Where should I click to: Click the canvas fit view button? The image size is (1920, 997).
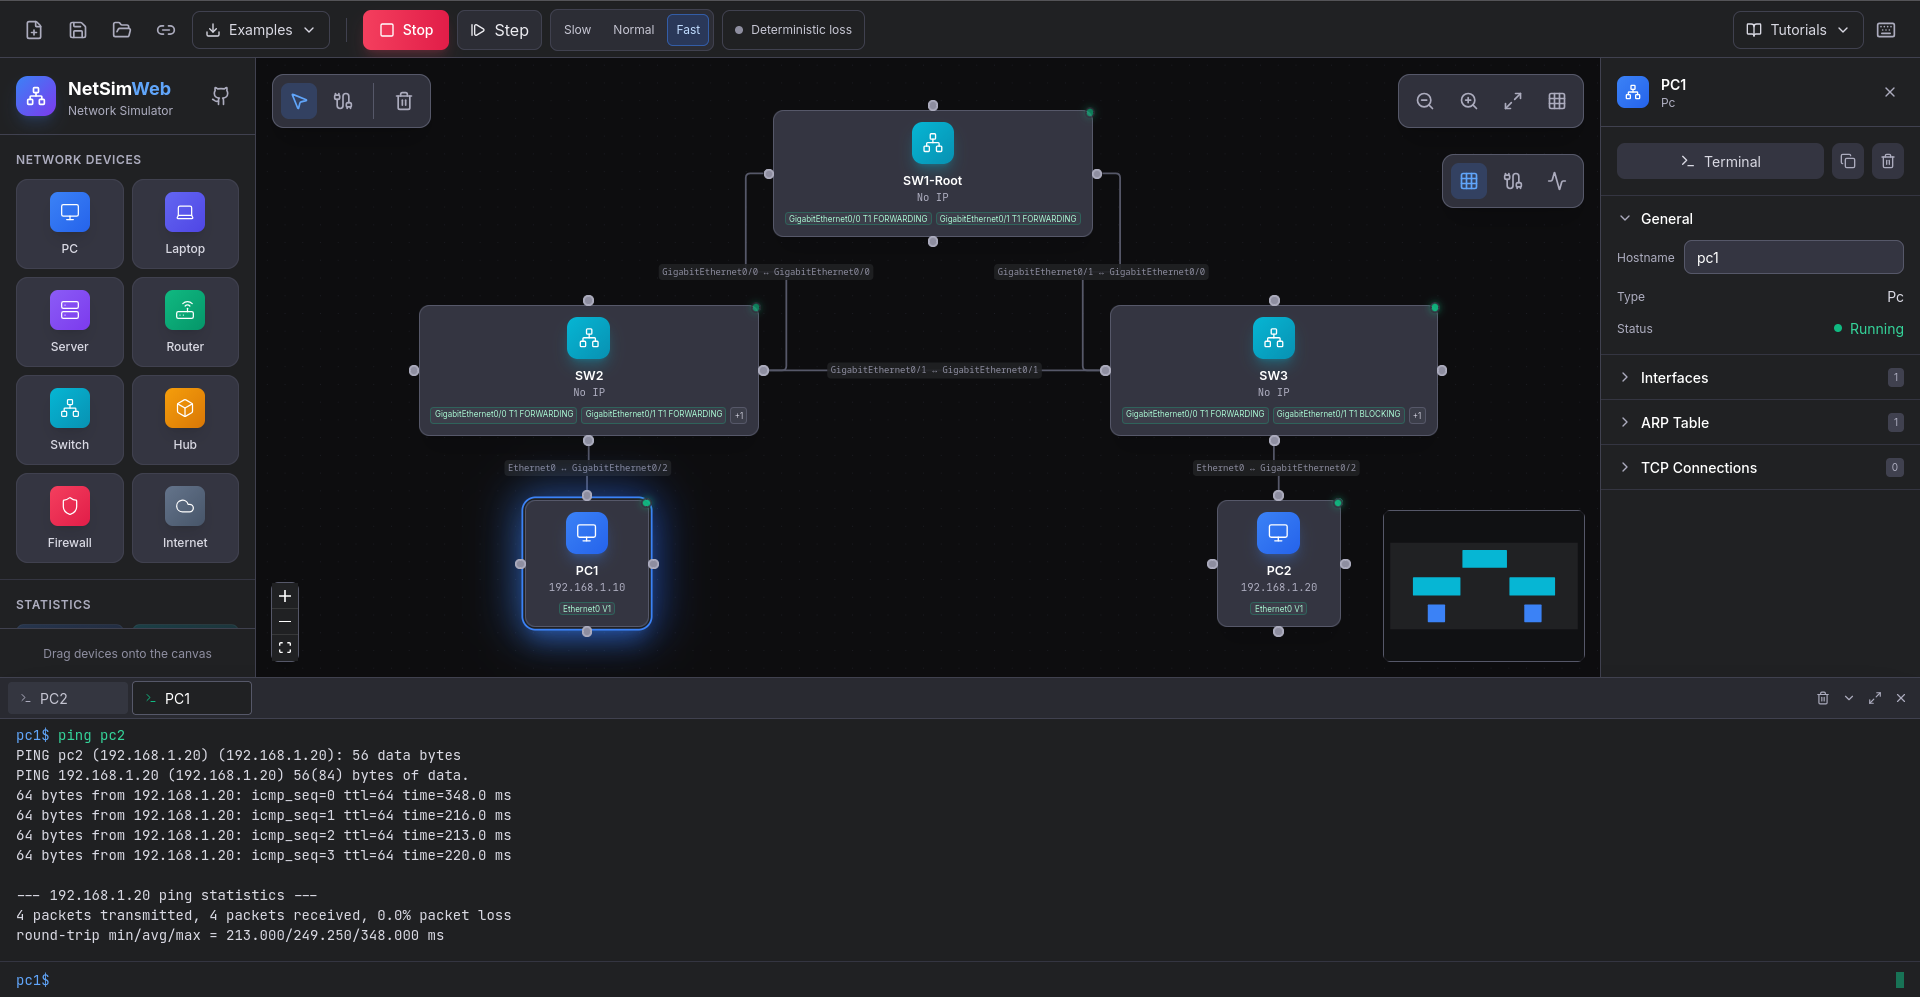coord(285,648)
